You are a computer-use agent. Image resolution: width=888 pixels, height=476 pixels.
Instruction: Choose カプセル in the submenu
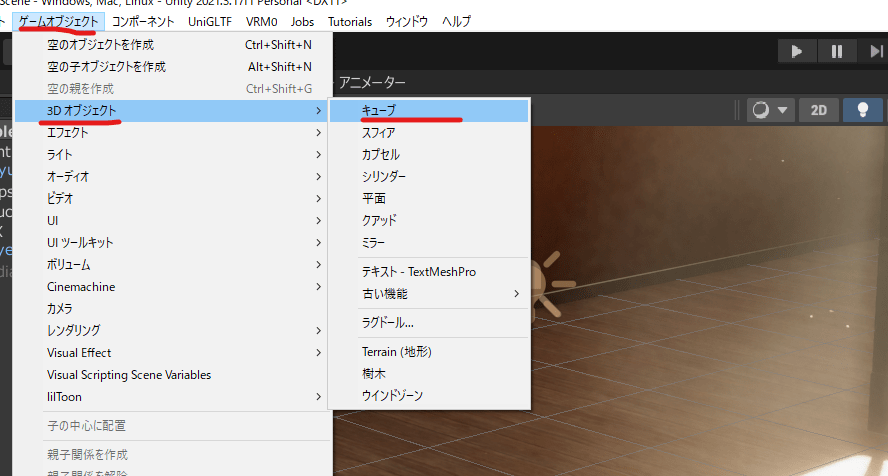380,155
